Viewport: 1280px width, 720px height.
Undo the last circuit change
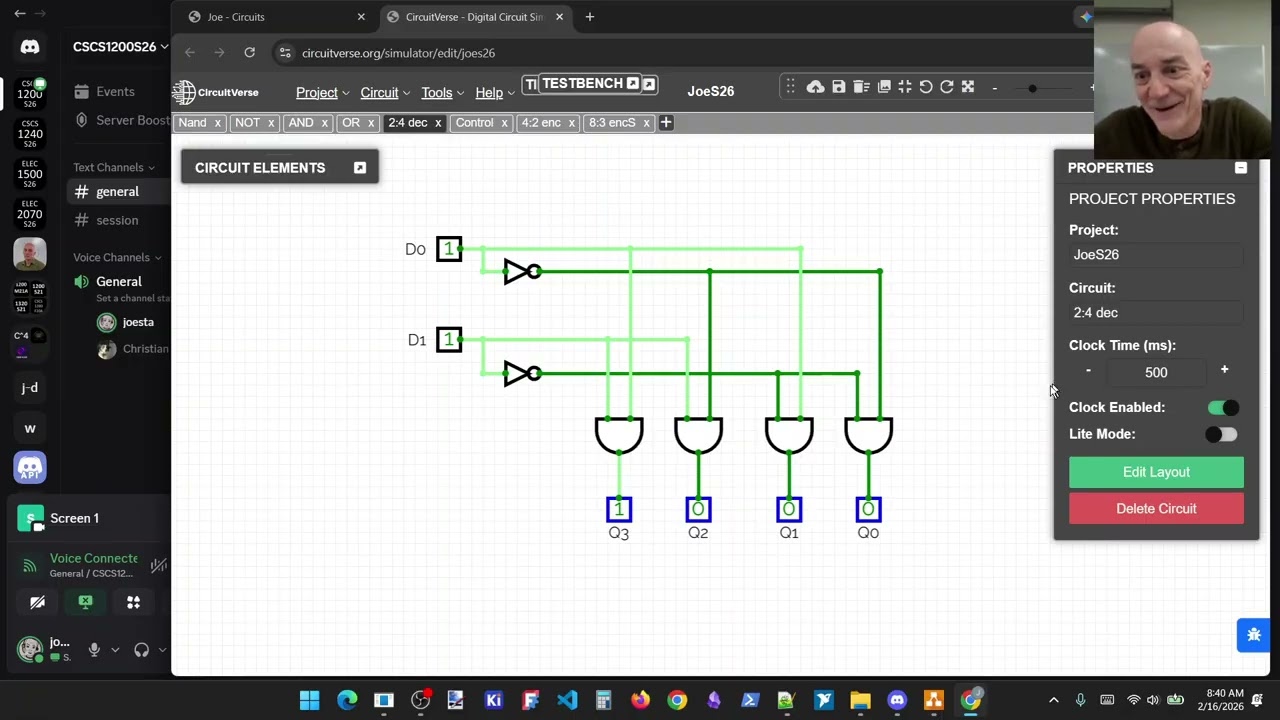(926, 87)
